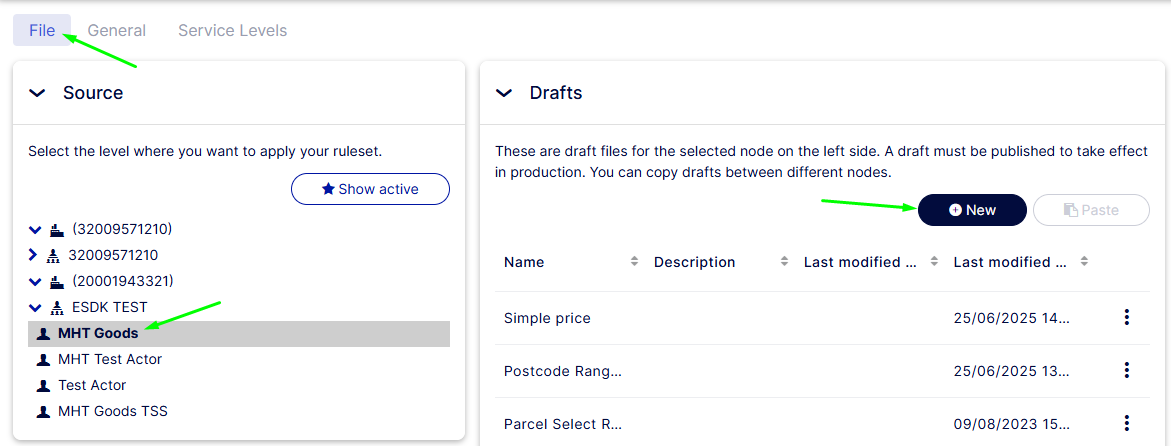Image resolution: width=1171 pixels, height=446 pixels.
Task: Open three-dot menu for Postcode Range draft
Action: coord(1126,371)
